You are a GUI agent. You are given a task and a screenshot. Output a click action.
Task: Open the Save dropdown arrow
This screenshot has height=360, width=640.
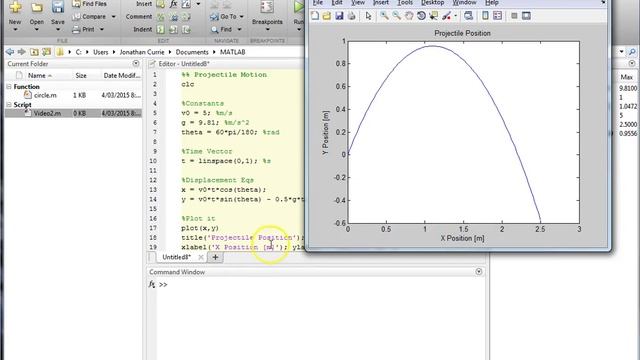(58, 30)
